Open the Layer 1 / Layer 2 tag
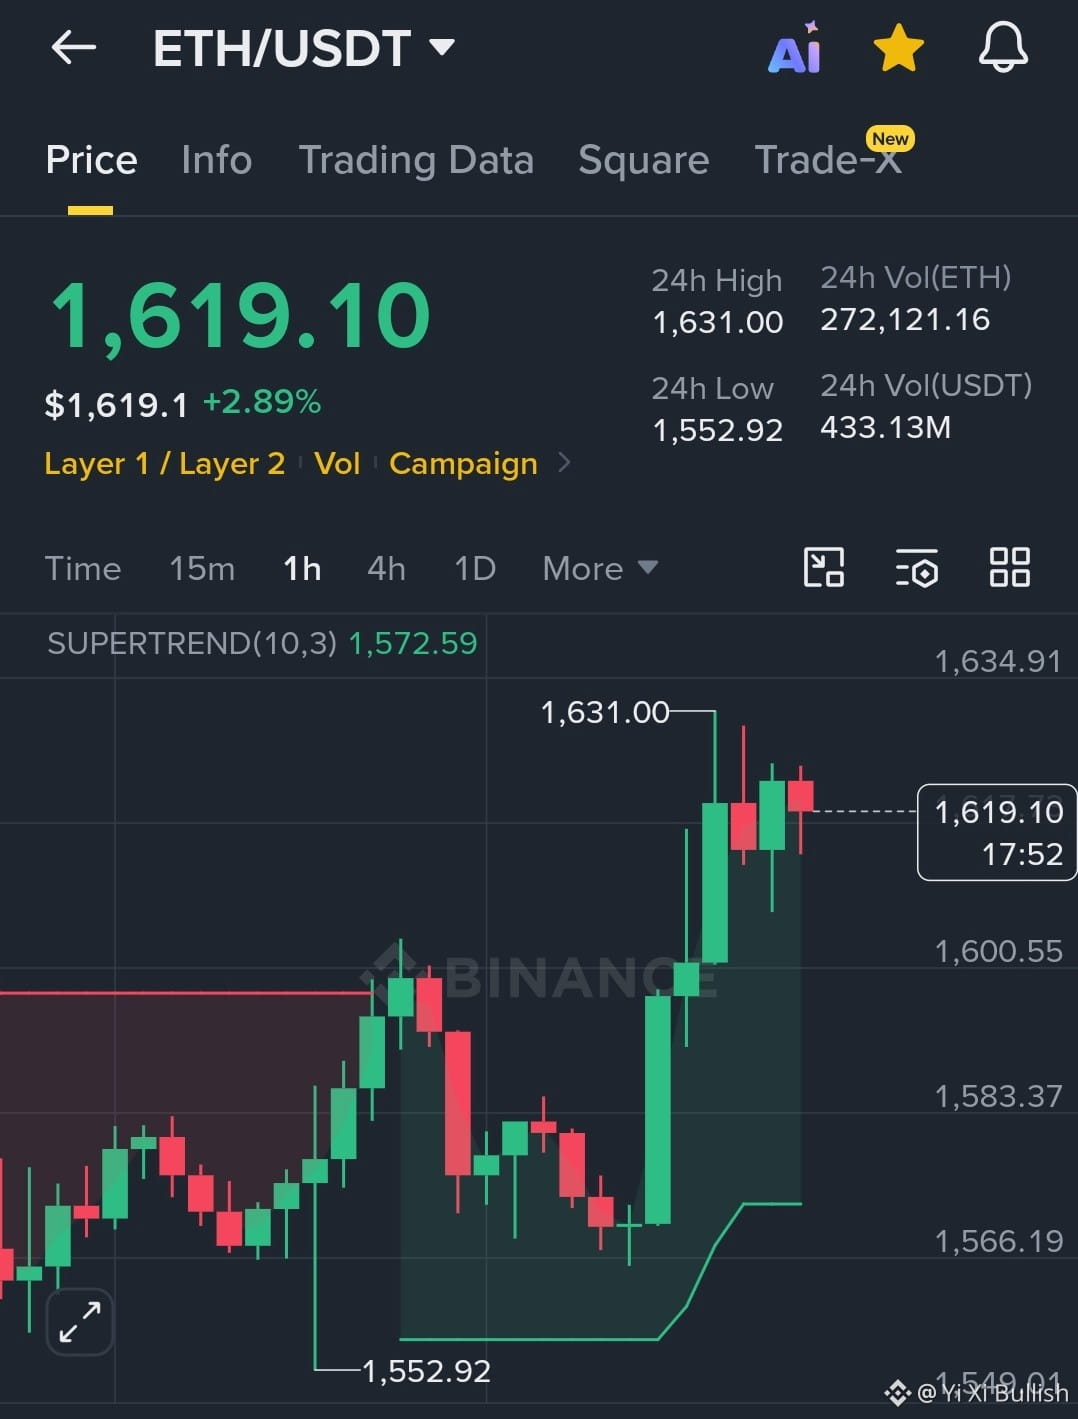This screenshot has width=1078, height=1419. (x=165, y=464)
